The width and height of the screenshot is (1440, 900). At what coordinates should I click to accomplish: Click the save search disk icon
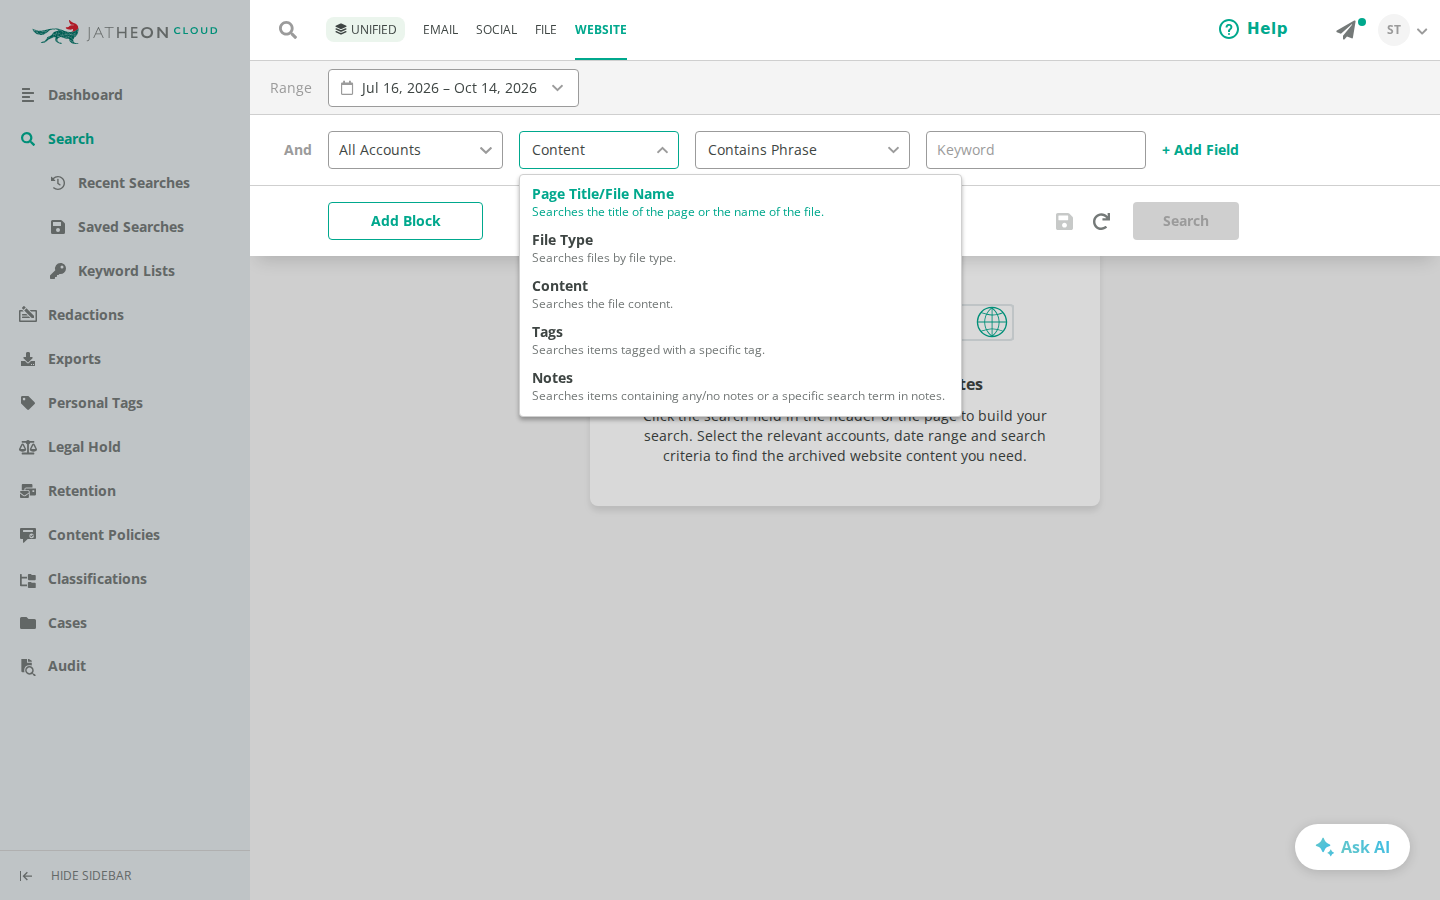click(x=1064, y=221)
